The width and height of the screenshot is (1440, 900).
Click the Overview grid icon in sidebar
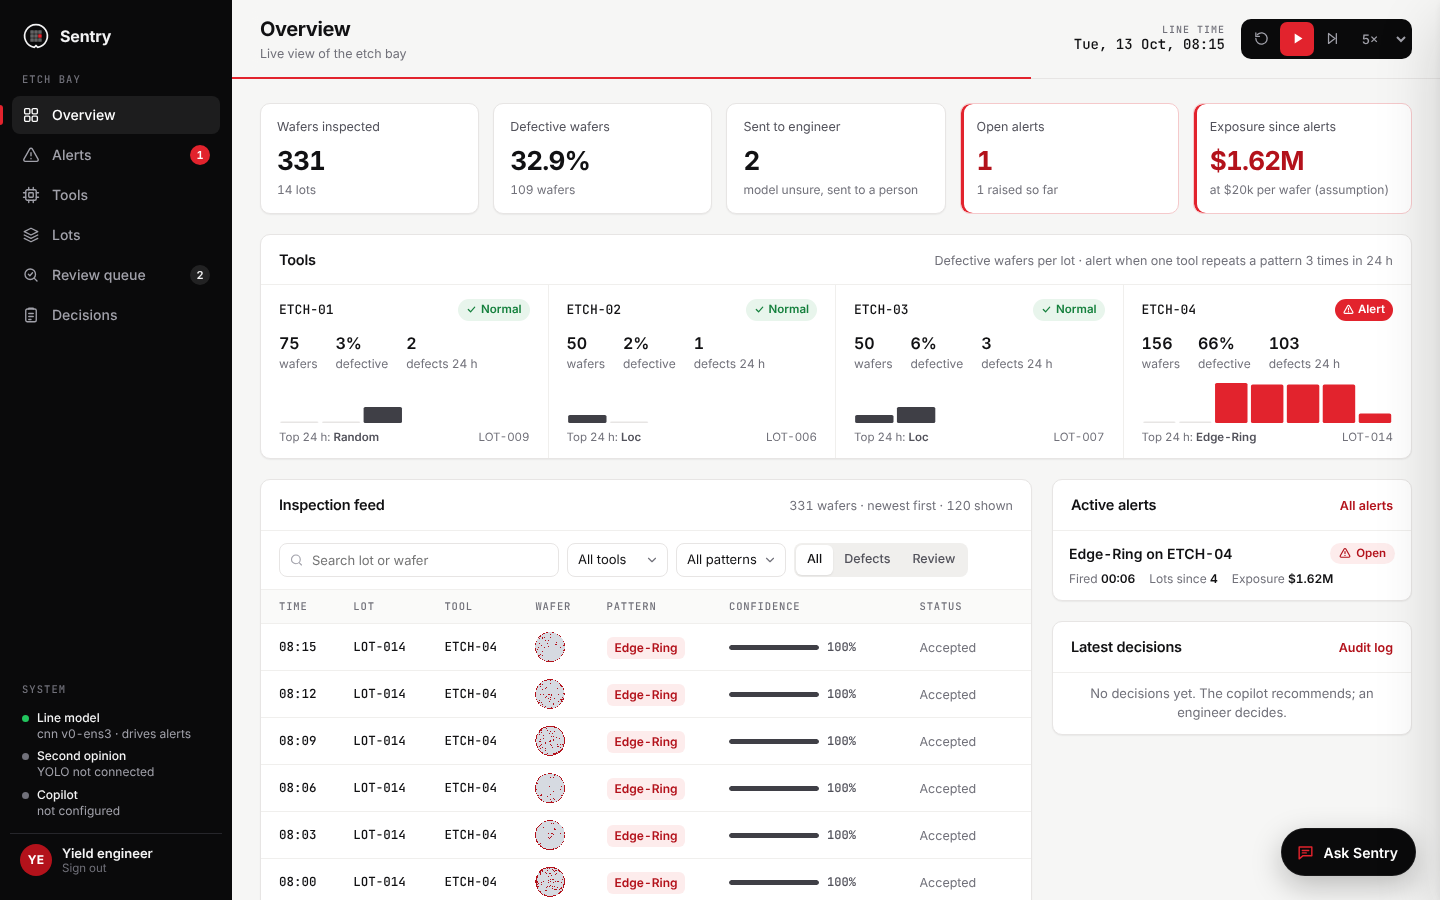[x=31, y=115]
